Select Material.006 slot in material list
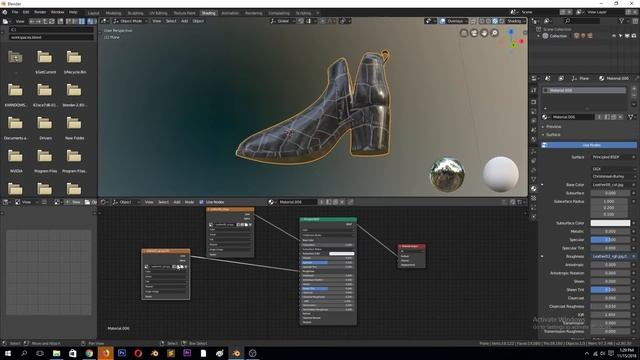640x360 pixels. click(x=585, y=91)
